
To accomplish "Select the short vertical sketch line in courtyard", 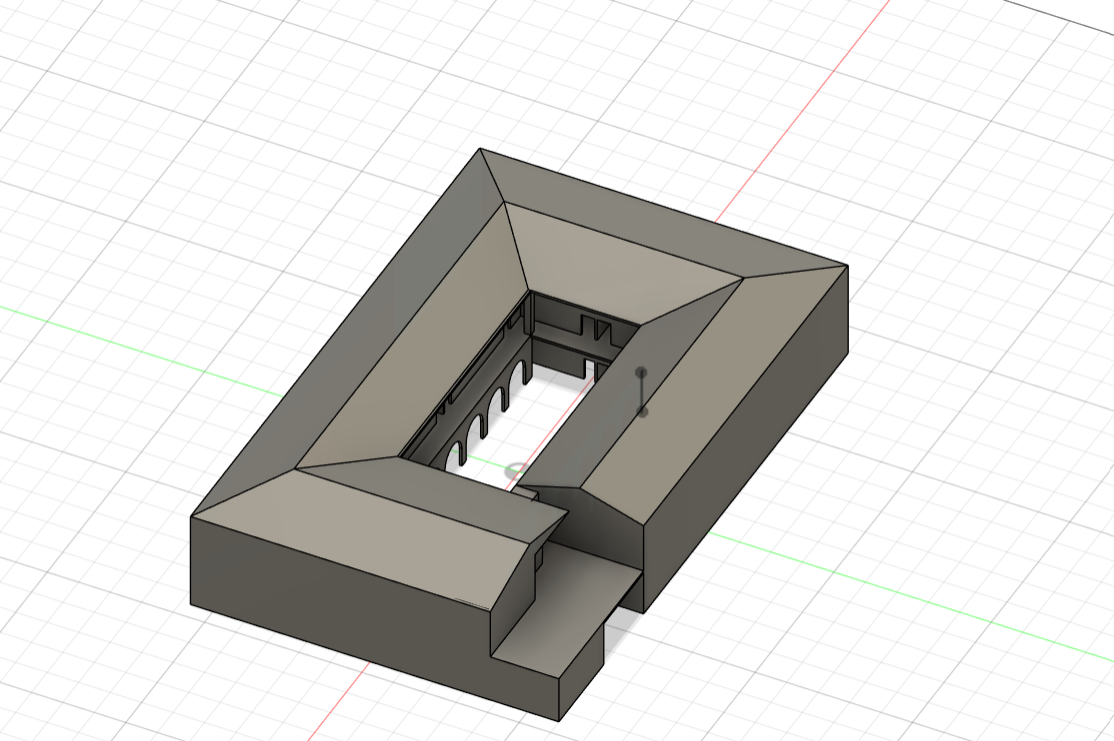I will (x=642, y=392).
